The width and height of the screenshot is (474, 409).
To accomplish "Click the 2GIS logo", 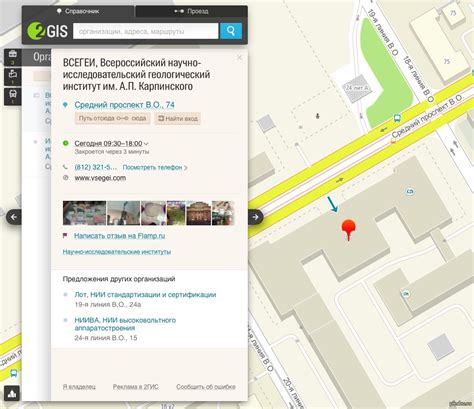I will point(48,31).
